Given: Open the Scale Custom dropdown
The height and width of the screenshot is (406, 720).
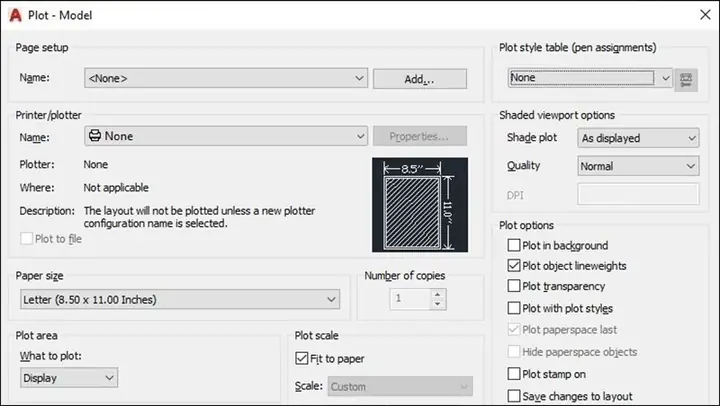Looking at the screenshot, I should (400, 386).
